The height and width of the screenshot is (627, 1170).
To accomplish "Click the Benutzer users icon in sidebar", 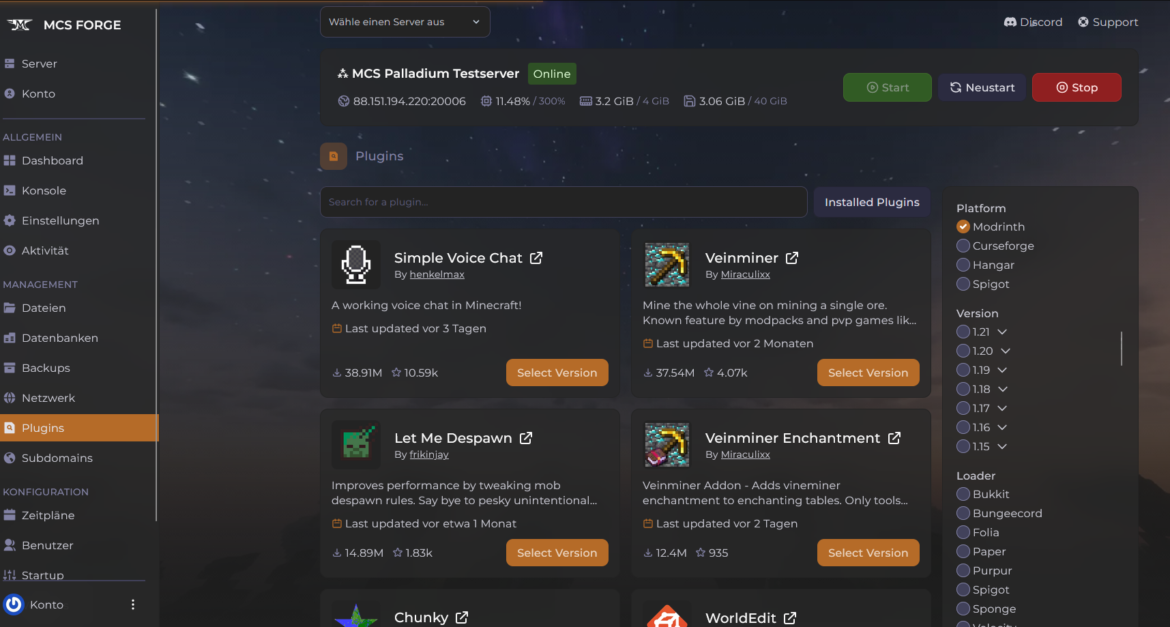I will click(x=10, y=545).
